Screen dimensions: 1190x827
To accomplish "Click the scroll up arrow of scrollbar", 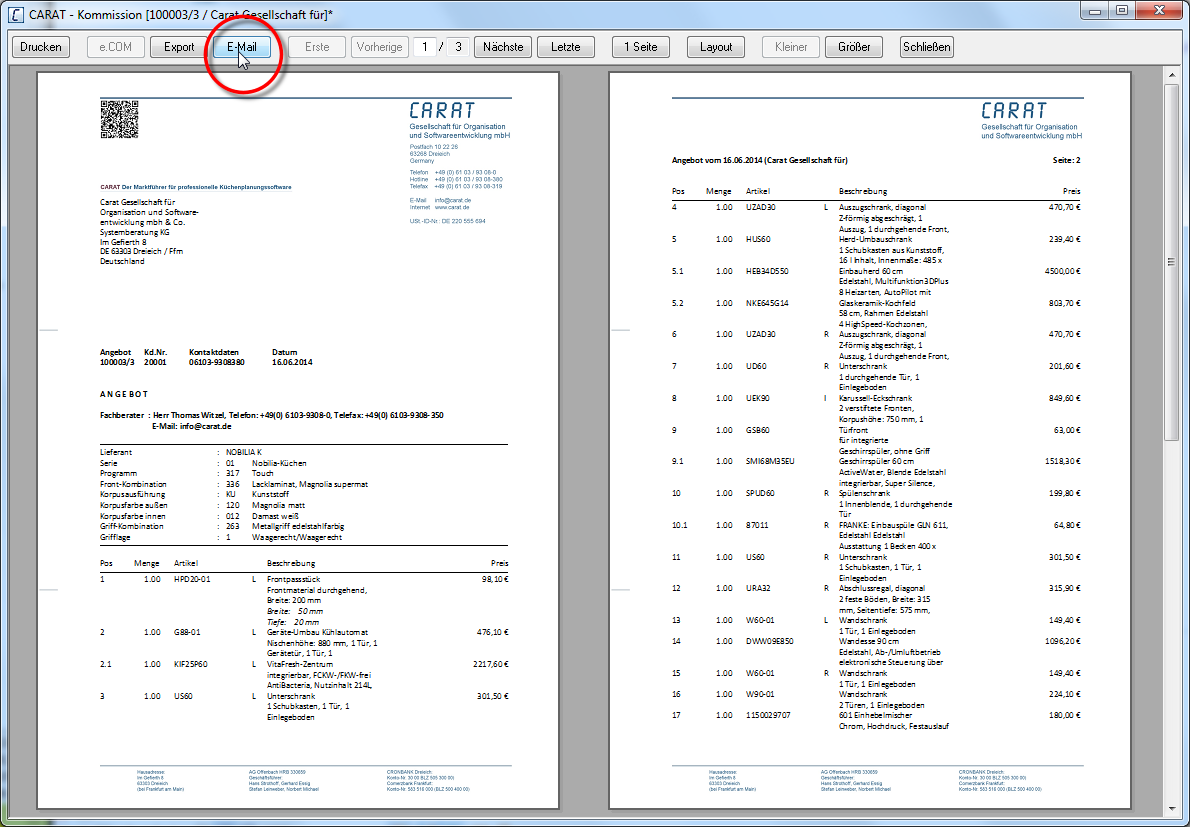I will pos(1171,79).
